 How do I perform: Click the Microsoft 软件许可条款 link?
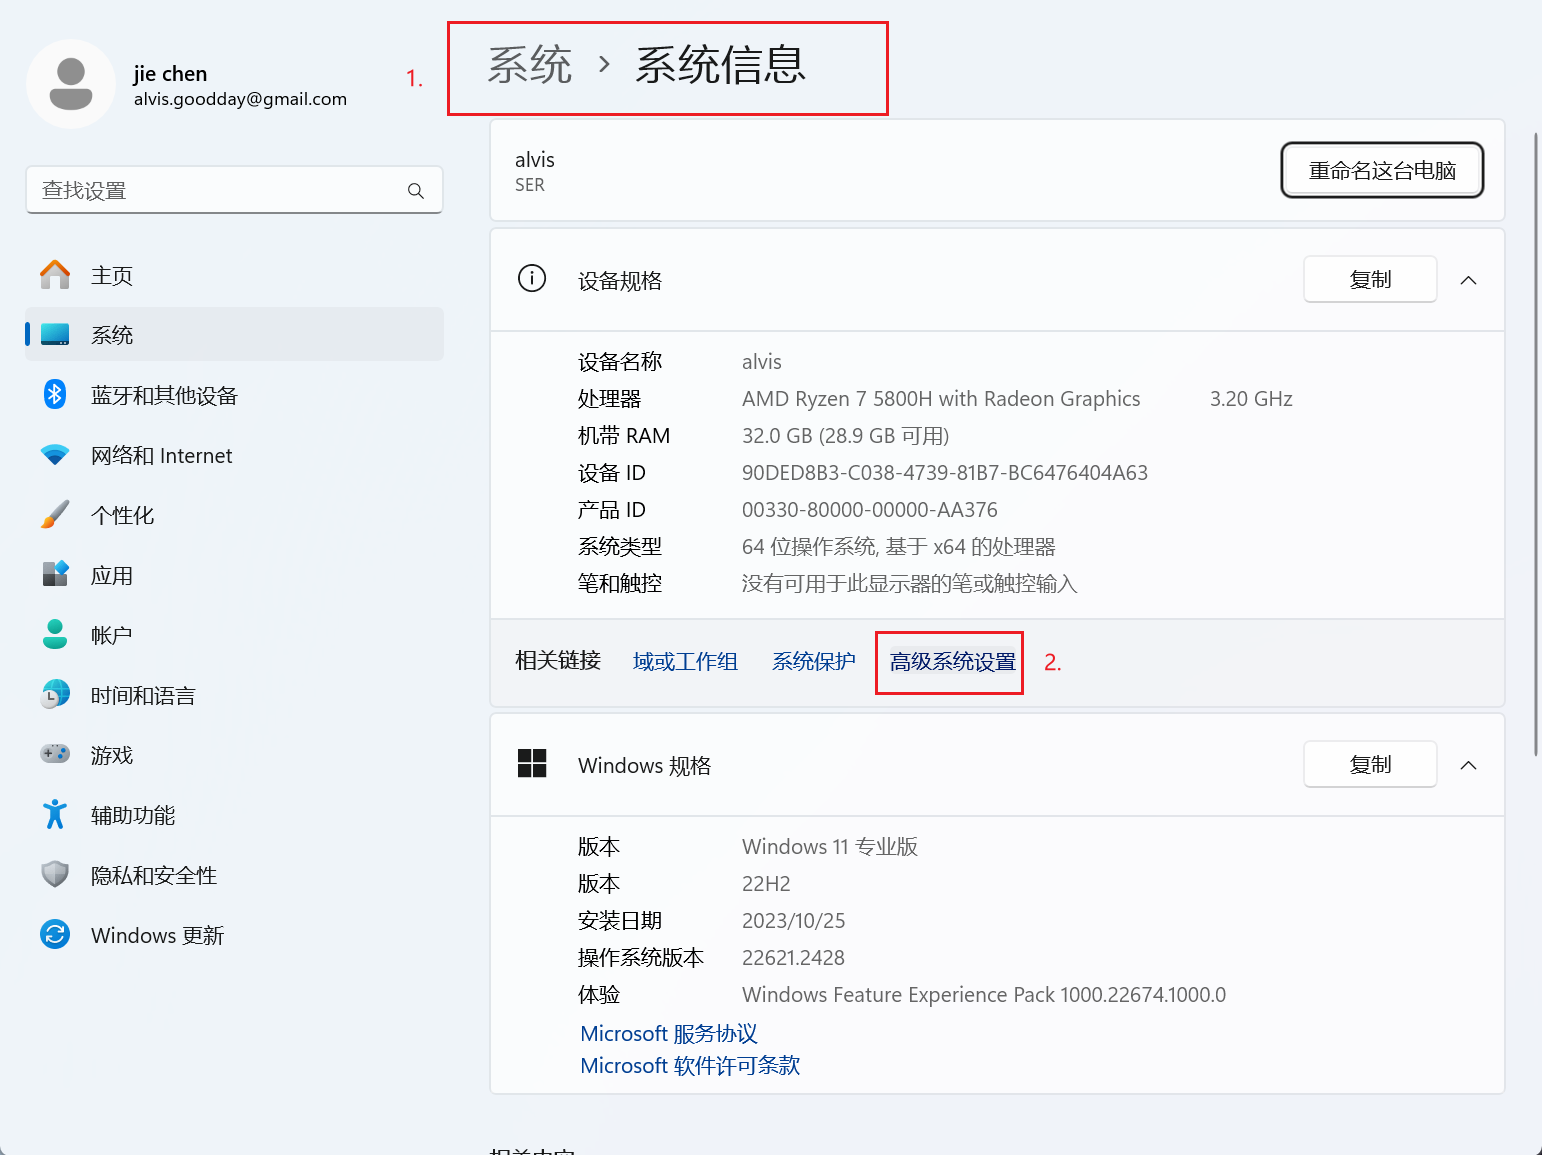point(690,1066)
